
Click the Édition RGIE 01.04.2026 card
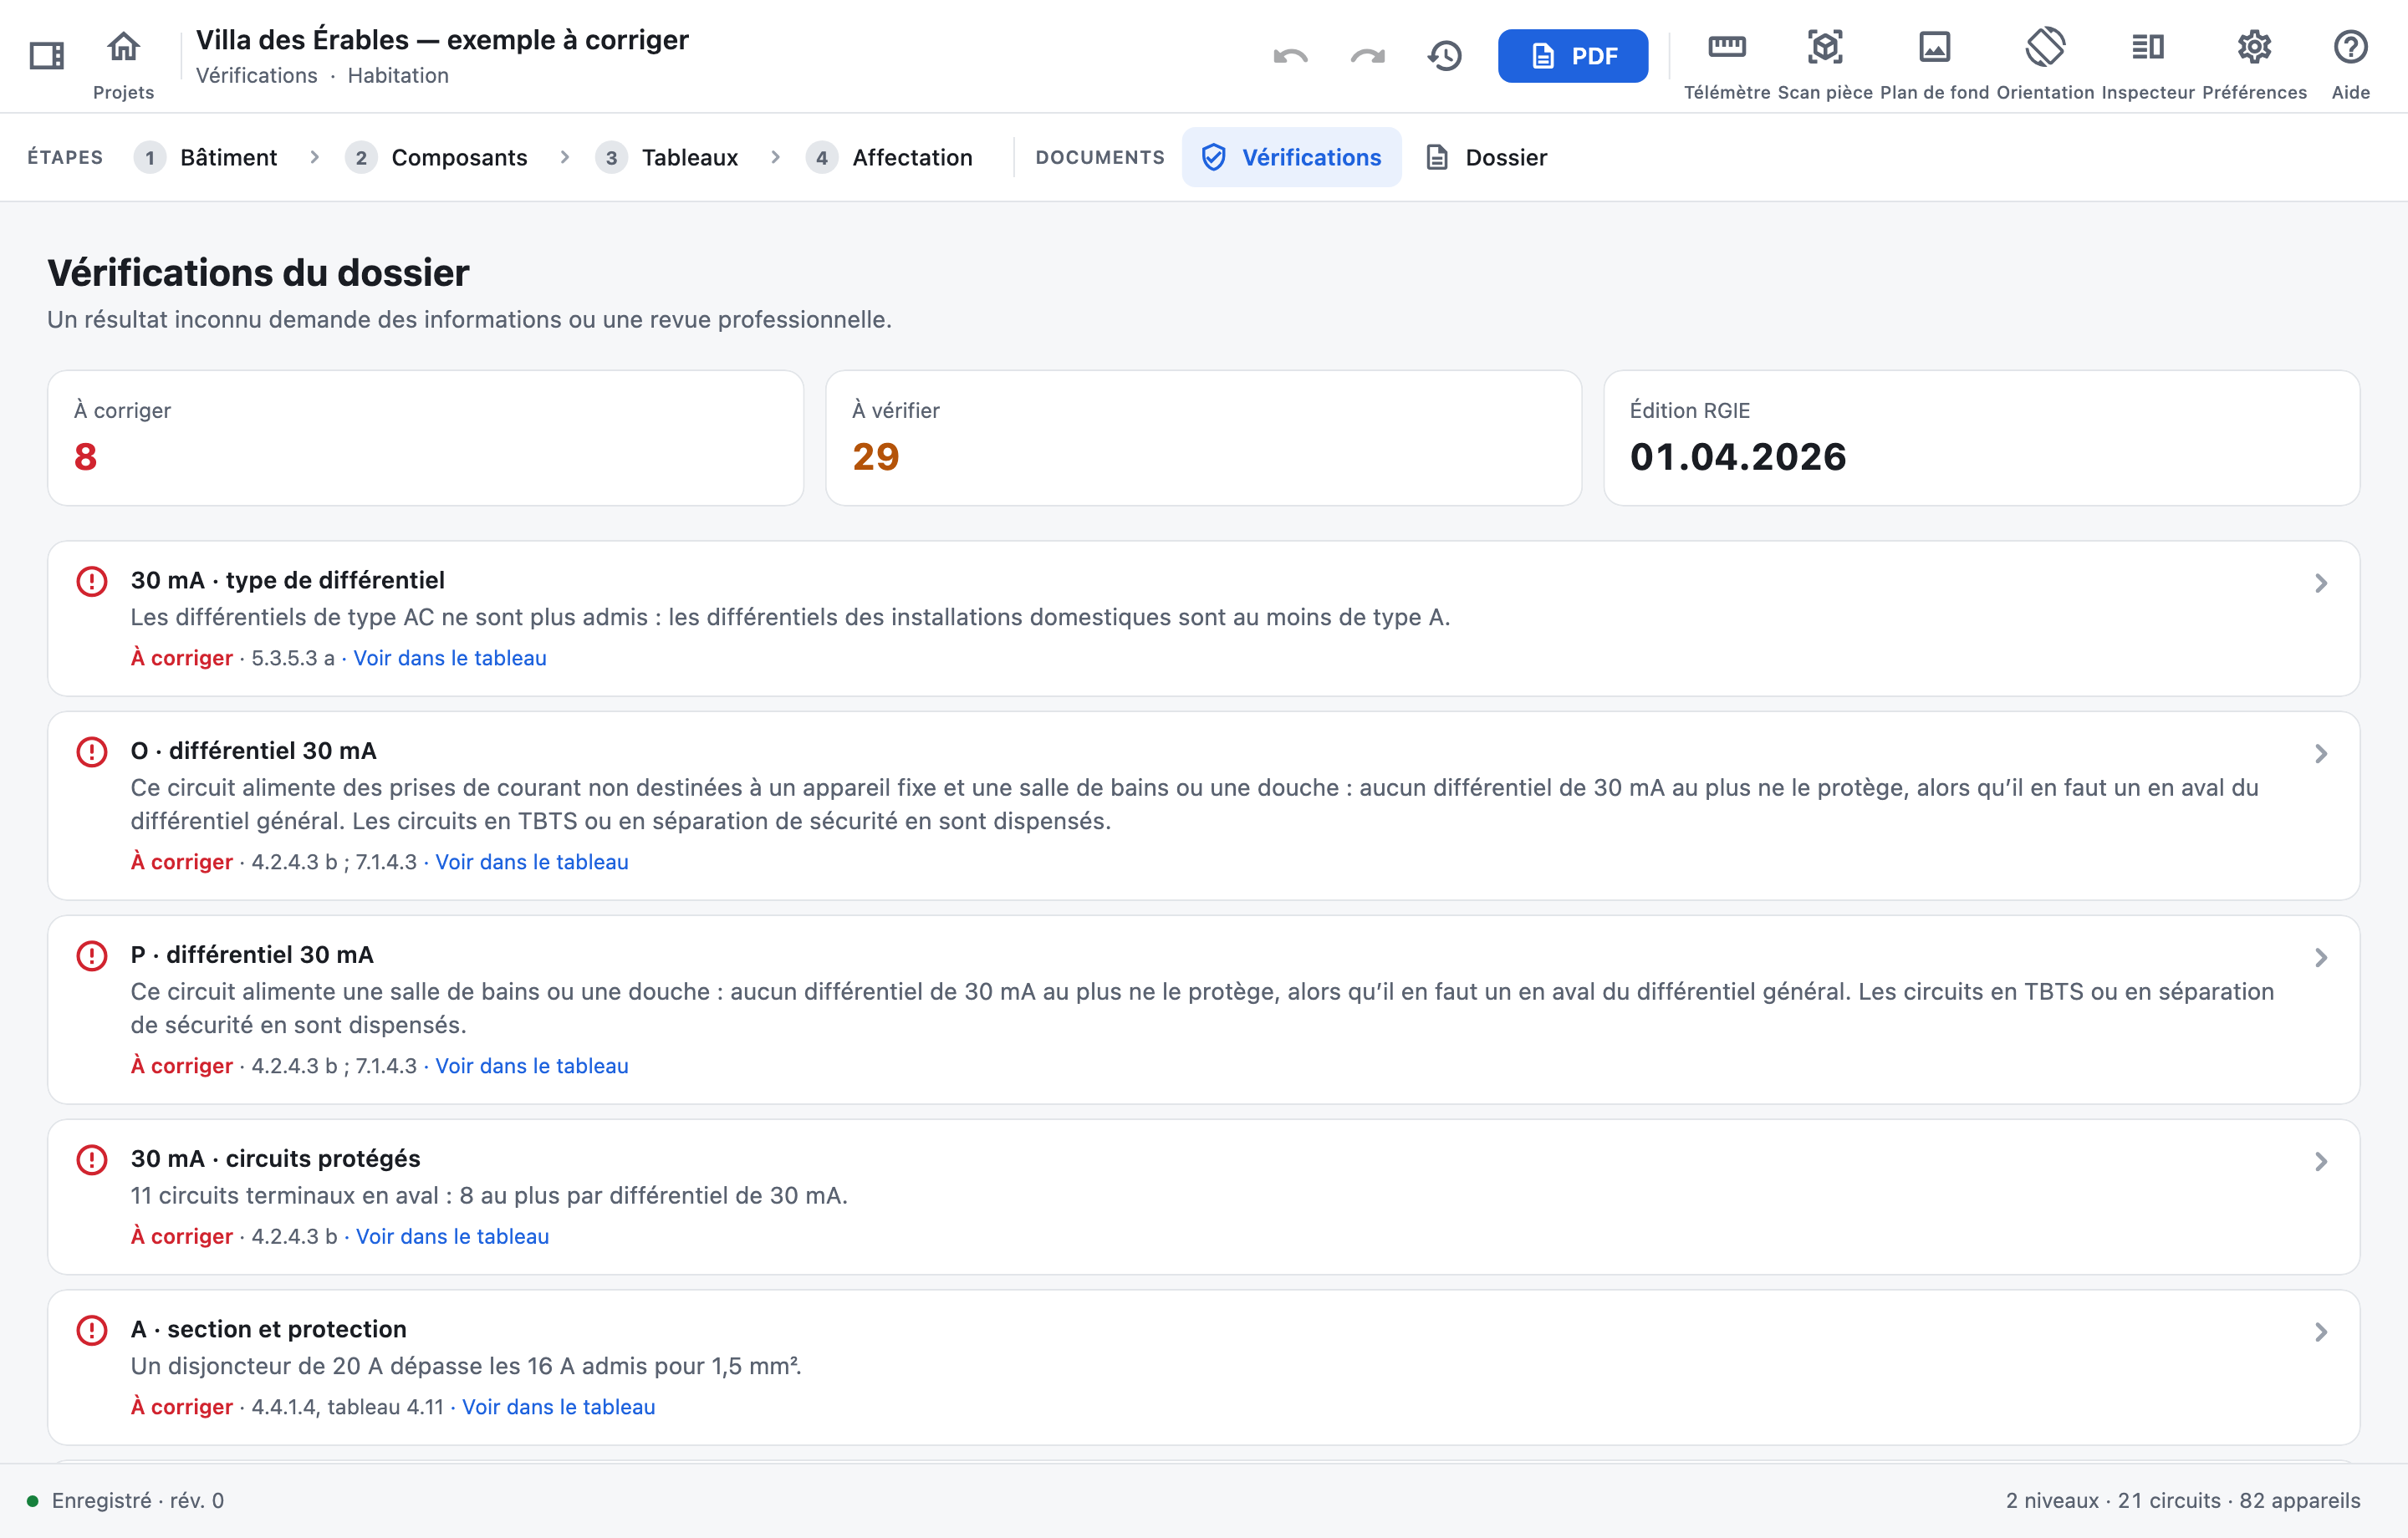coord(1982,438)
